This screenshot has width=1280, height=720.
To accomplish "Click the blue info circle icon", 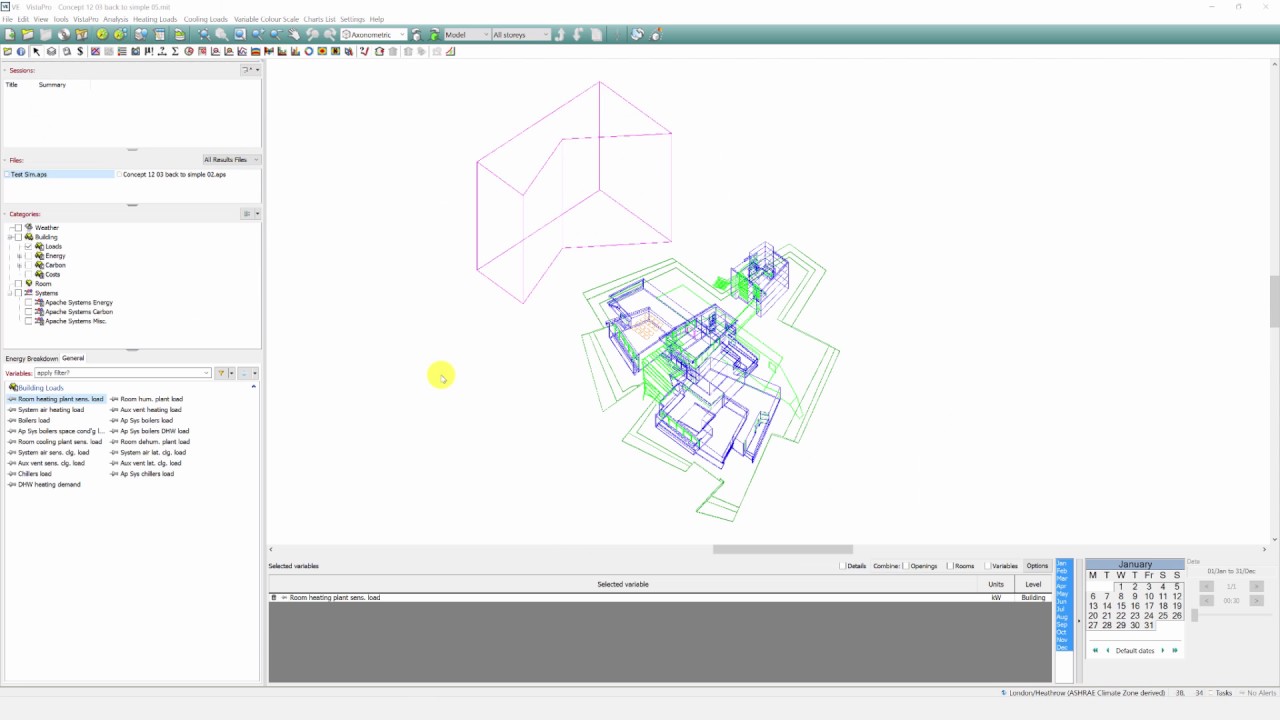I will (21, 51).
